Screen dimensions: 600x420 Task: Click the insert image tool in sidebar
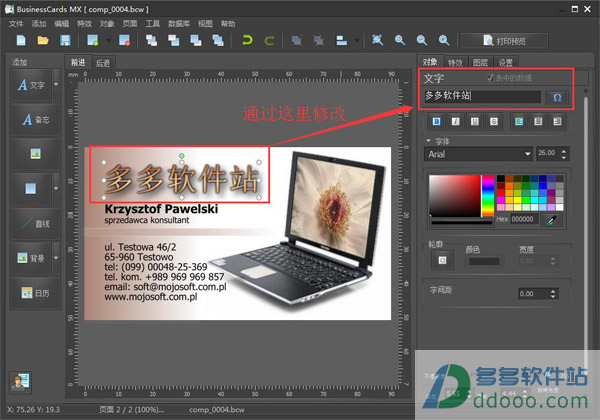(35, 154)
